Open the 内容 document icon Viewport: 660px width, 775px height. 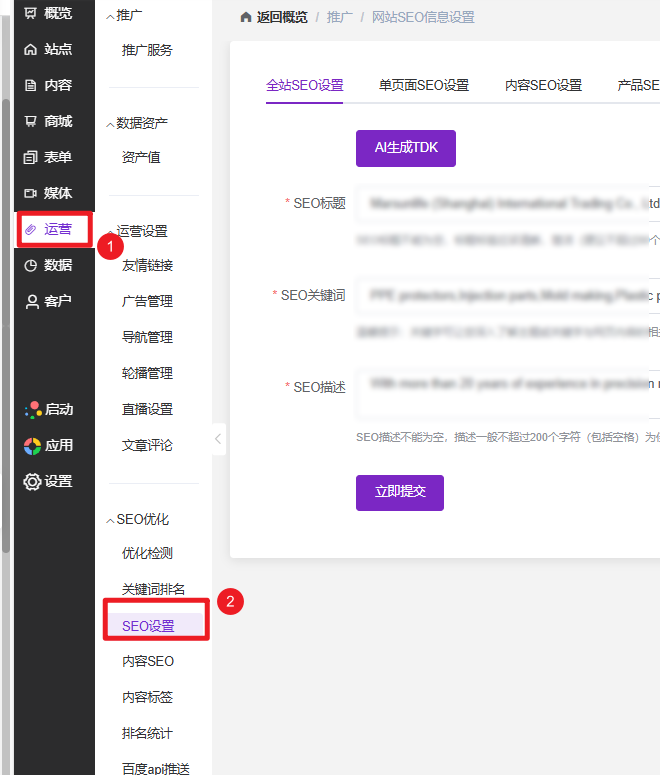coord(31,86)
